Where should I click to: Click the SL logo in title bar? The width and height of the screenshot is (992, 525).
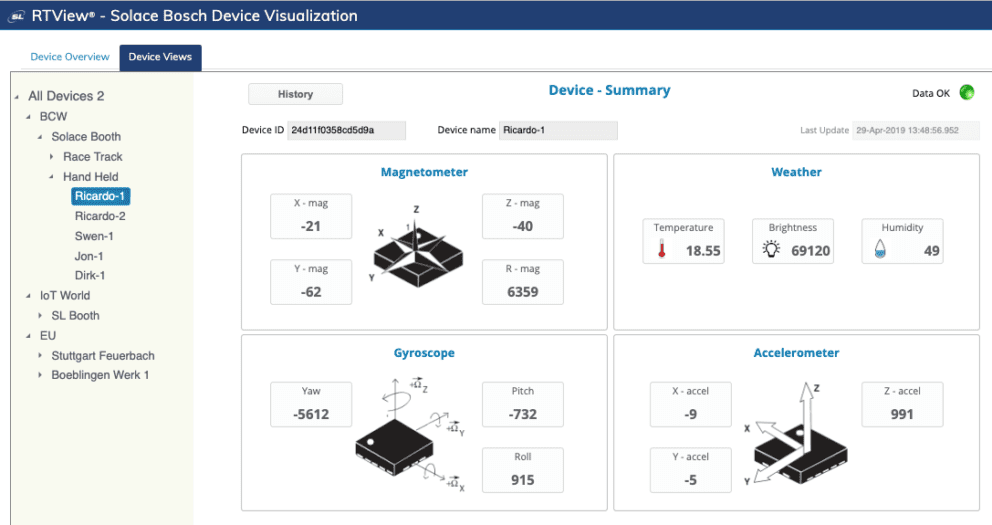point(16,15)
